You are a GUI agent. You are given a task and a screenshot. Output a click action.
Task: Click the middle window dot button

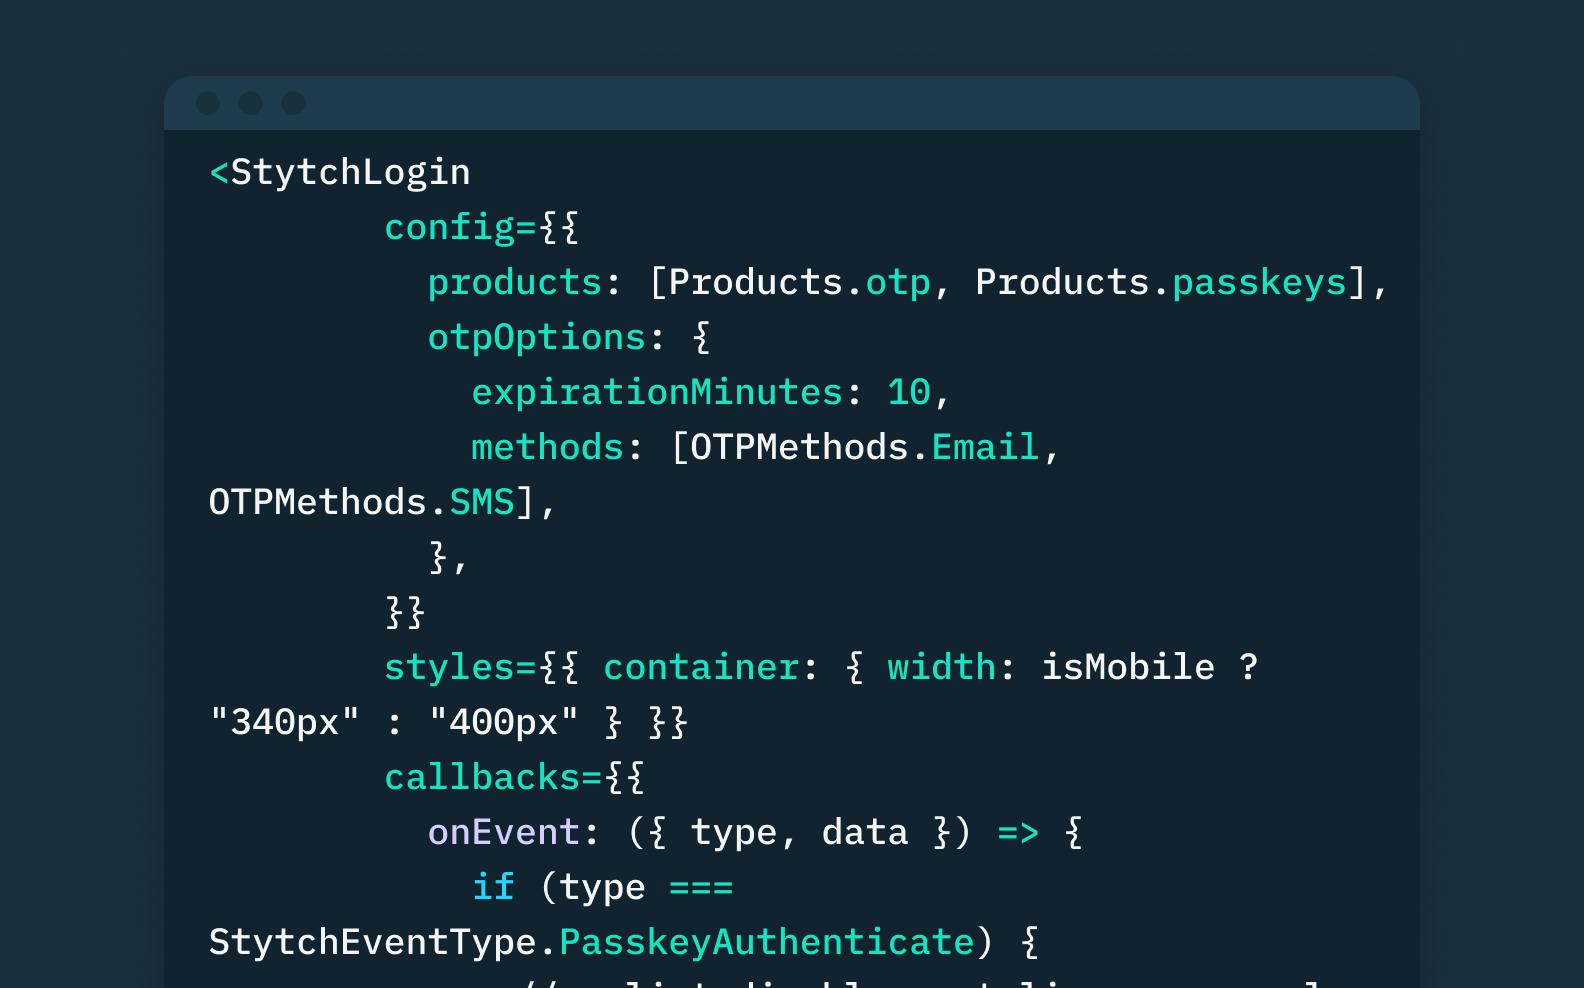[x=251, y=103]
